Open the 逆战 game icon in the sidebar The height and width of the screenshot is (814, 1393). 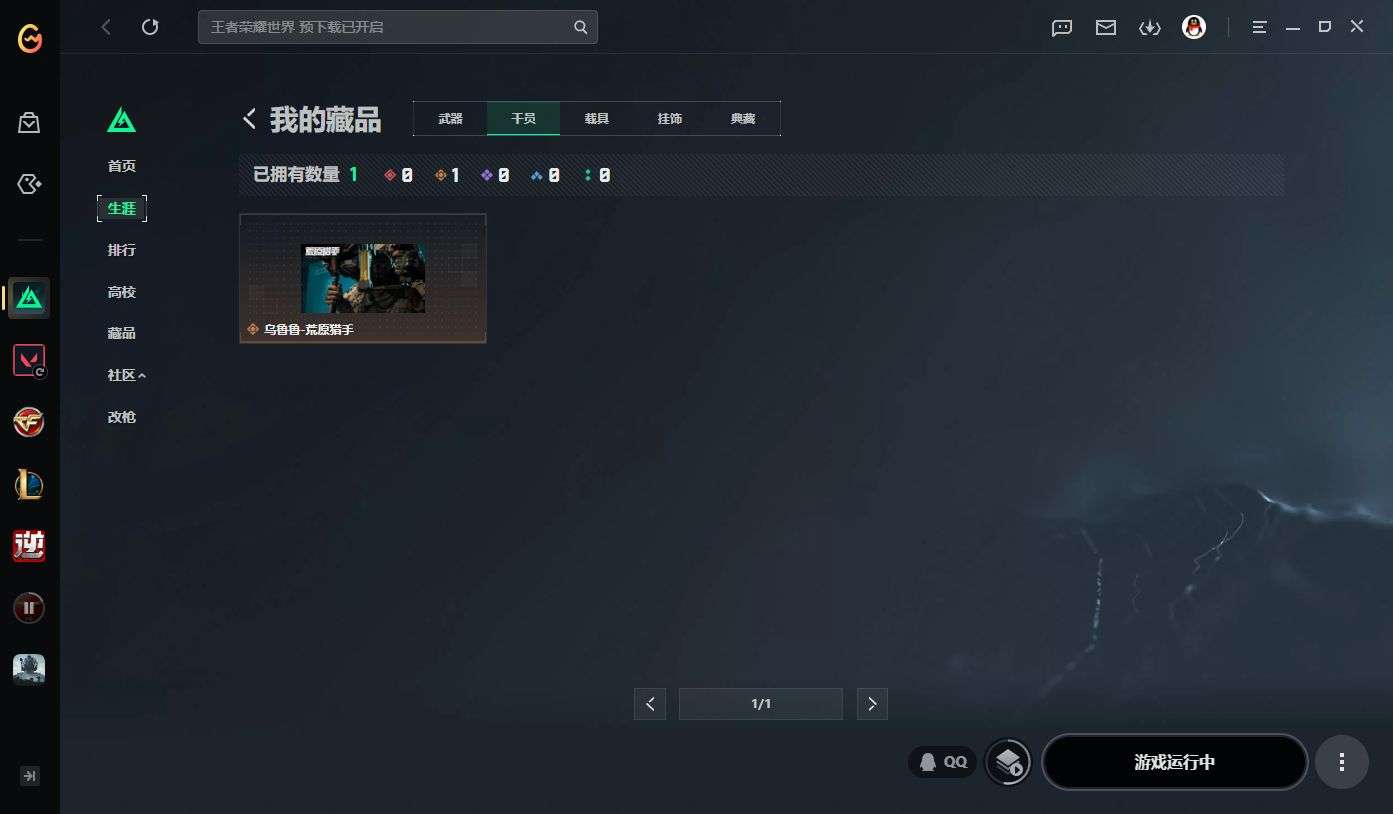coord(29,545)
